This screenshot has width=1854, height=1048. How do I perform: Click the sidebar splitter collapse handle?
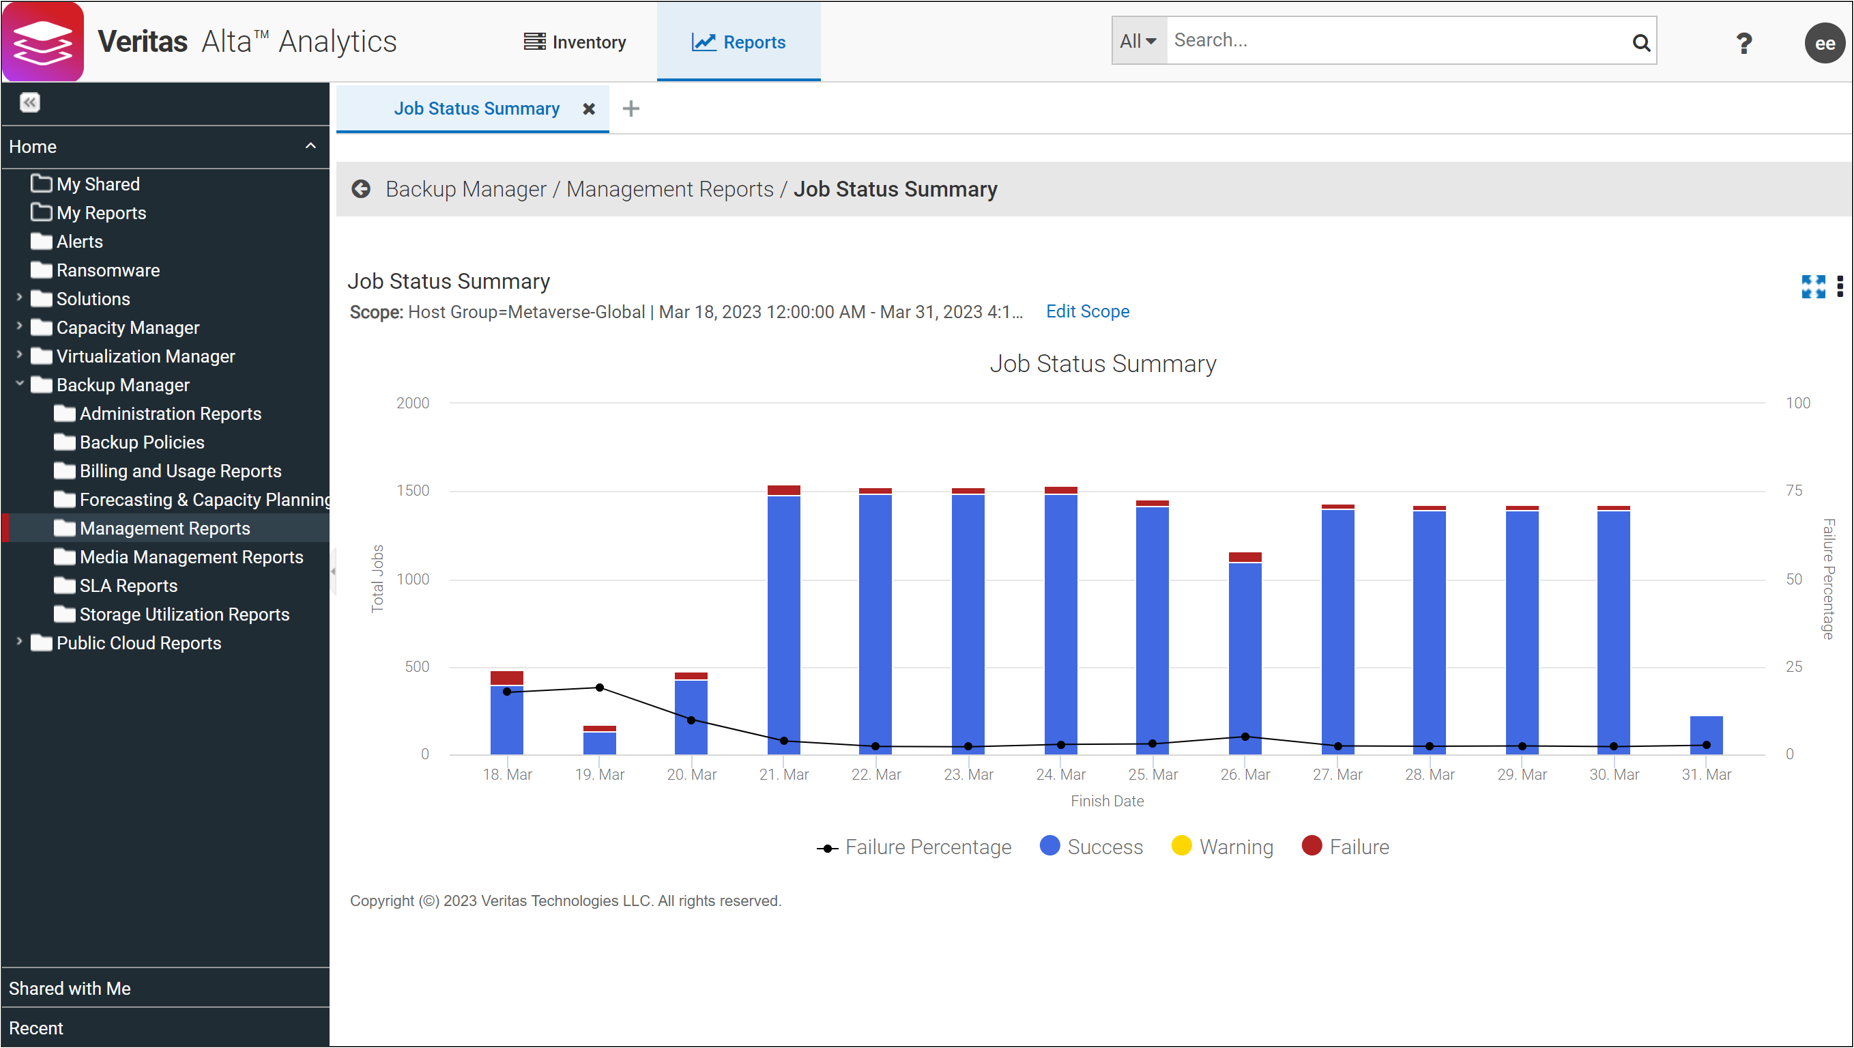(333, 572)
